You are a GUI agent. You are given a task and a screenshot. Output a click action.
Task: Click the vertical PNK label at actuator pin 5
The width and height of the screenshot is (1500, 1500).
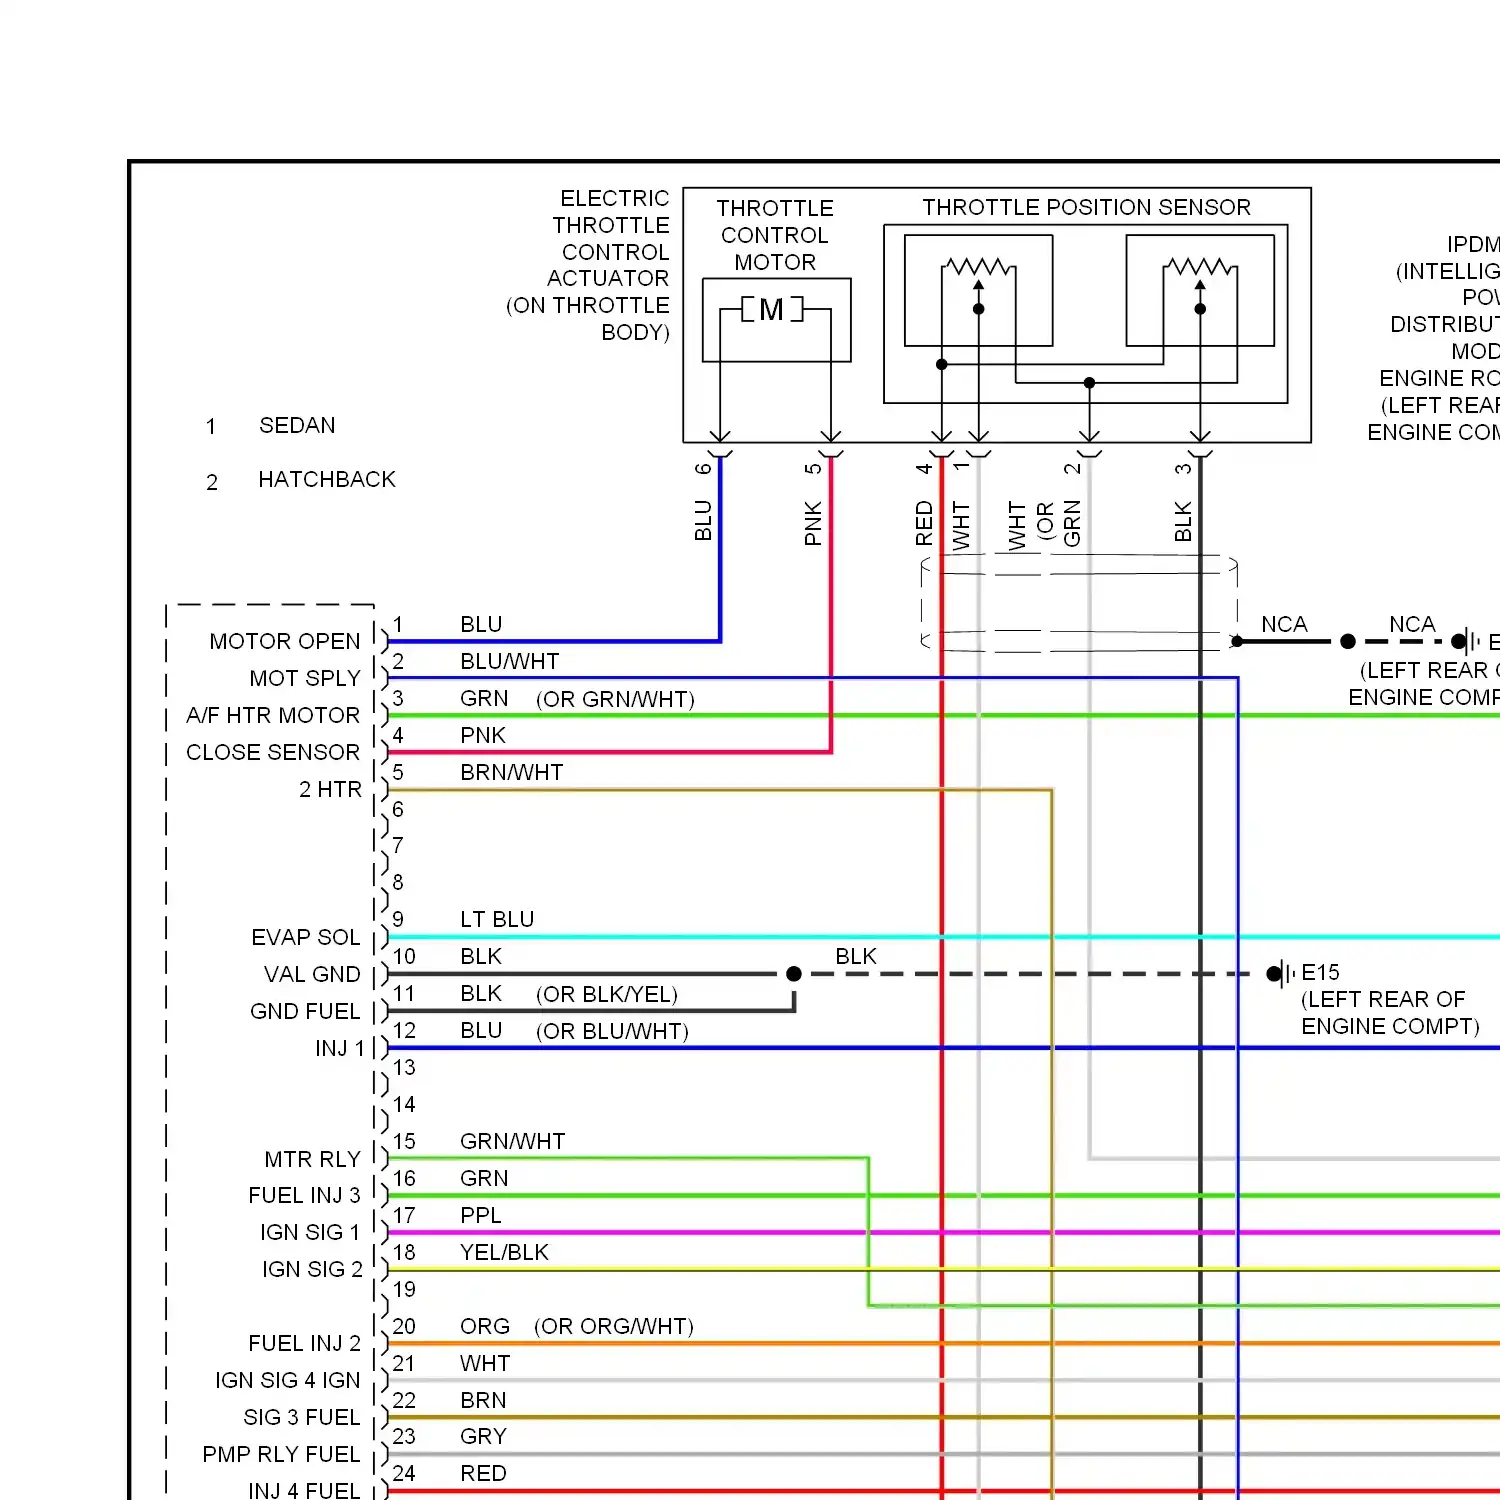[x=813, y=523]
